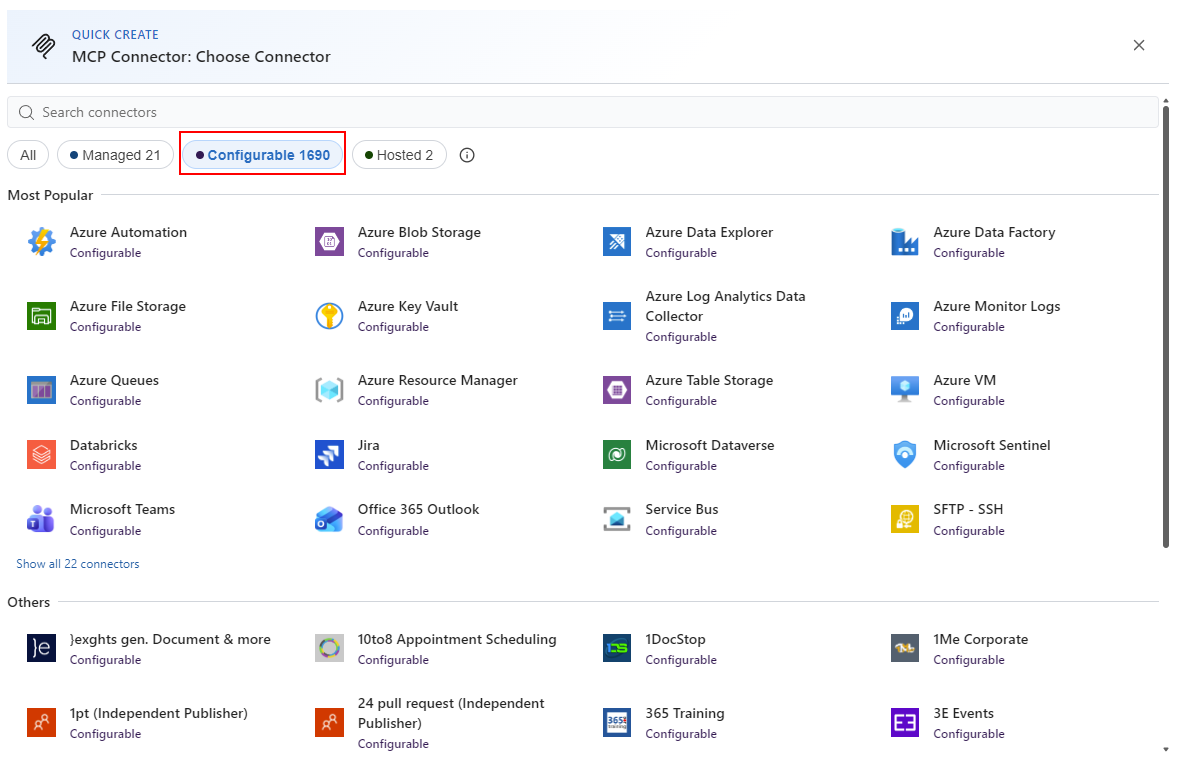Click into the Search connectors field

pyautogui.click(x=582, y=112)
